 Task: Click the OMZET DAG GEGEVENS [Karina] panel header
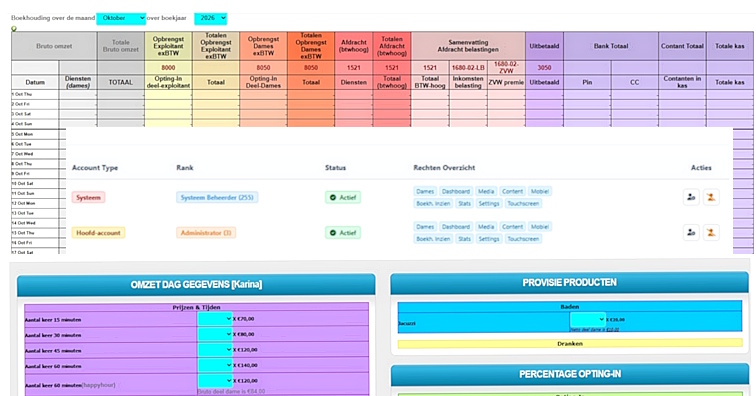click(196, 285)
